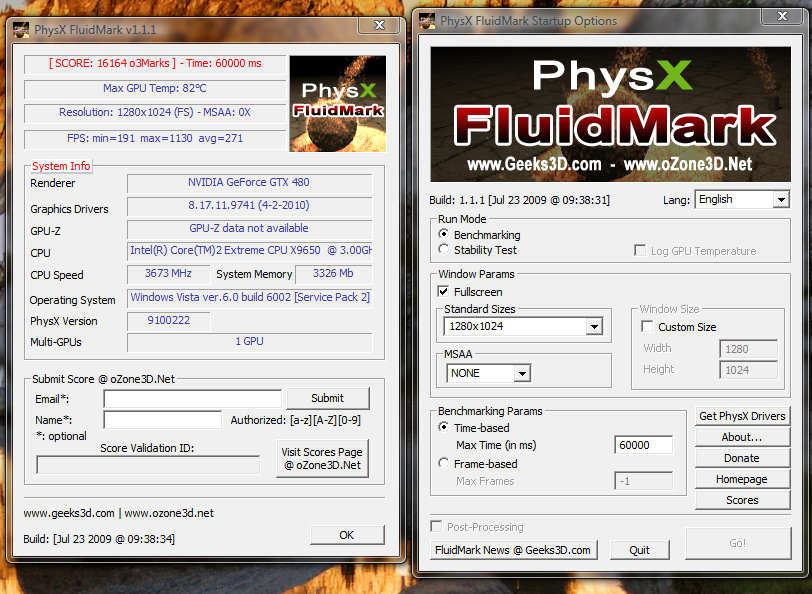812x594 pixels.
Task: Click the PhysX FluidMark logo thumbnail in results window
Action: tap(338, 104)
